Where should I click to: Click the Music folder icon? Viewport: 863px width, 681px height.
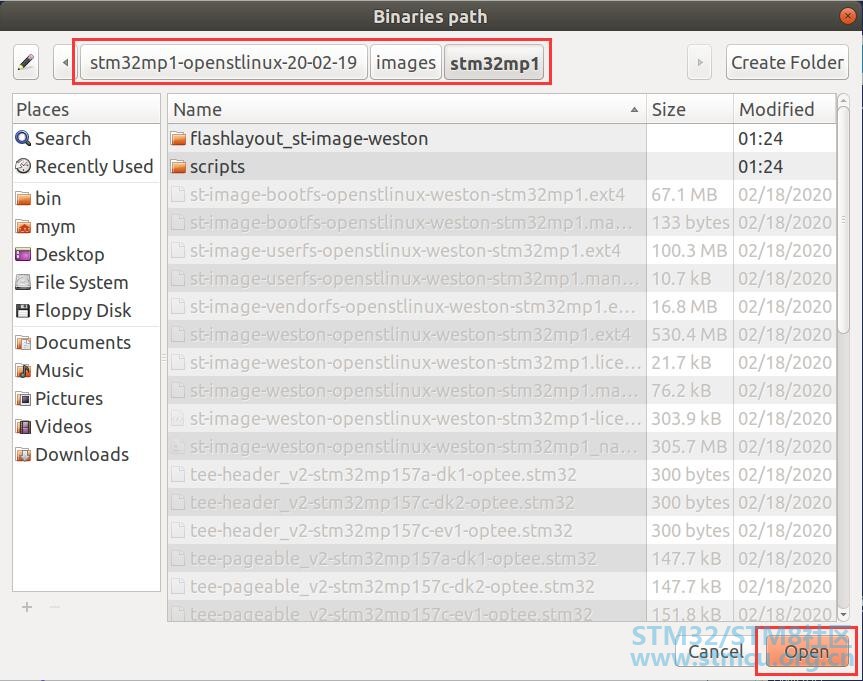pyautogui.click(x=23, y=371)
